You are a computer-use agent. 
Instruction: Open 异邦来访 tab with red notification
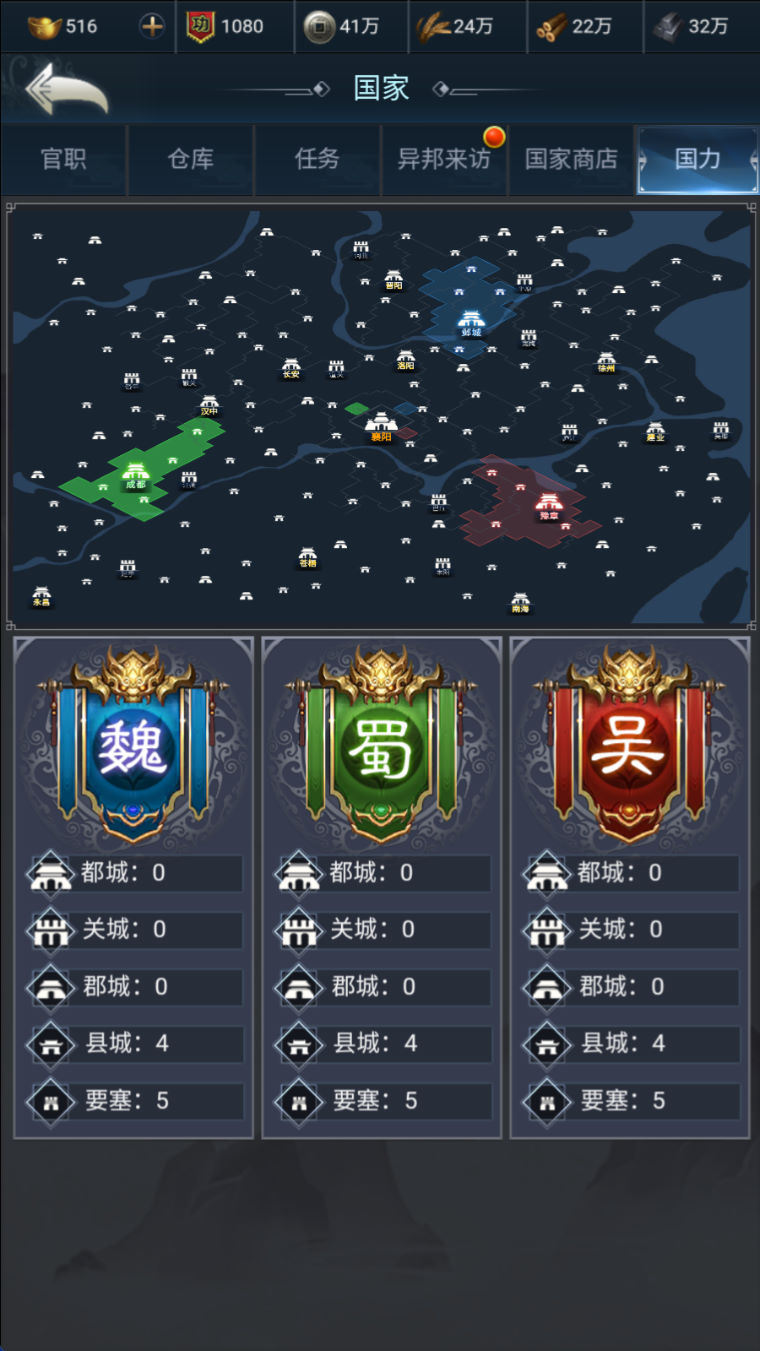[444, 160]
